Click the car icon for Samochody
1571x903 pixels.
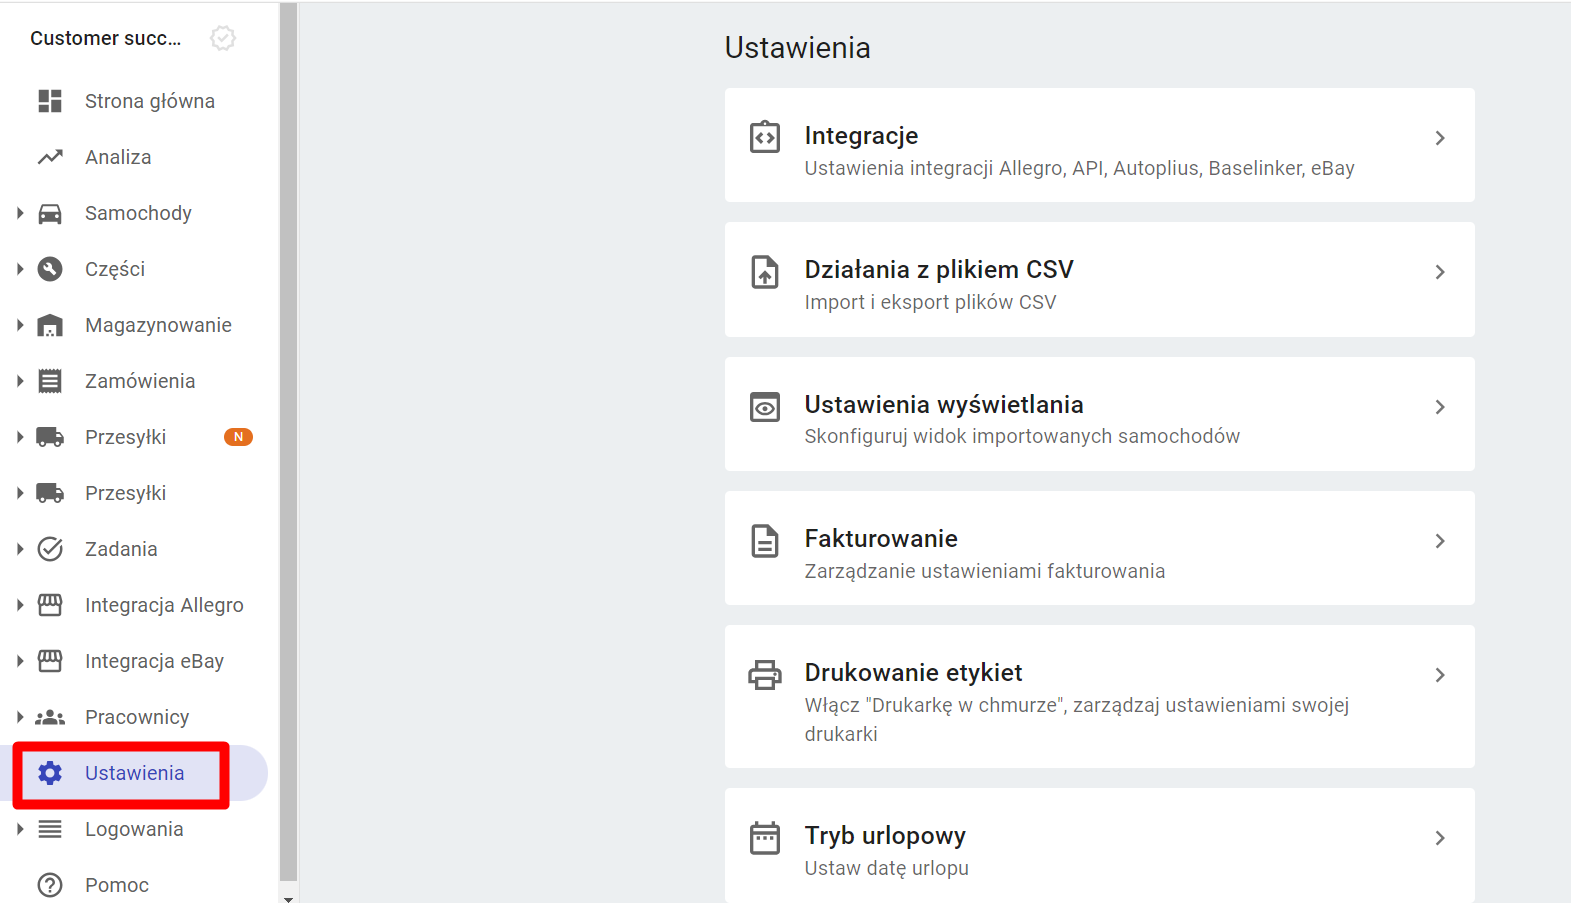click(x=50, y=213)
